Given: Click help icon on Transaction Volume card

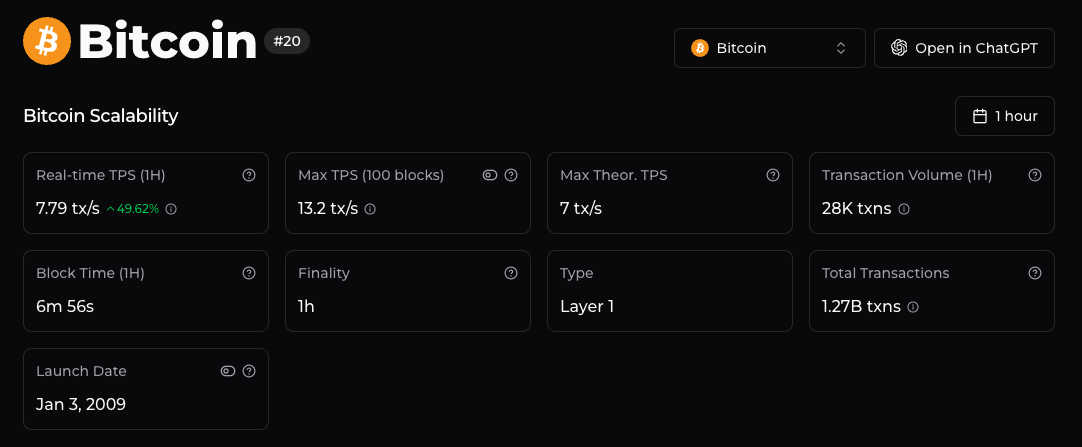Looking at the screenshot, I should [x=1035, y=175].
